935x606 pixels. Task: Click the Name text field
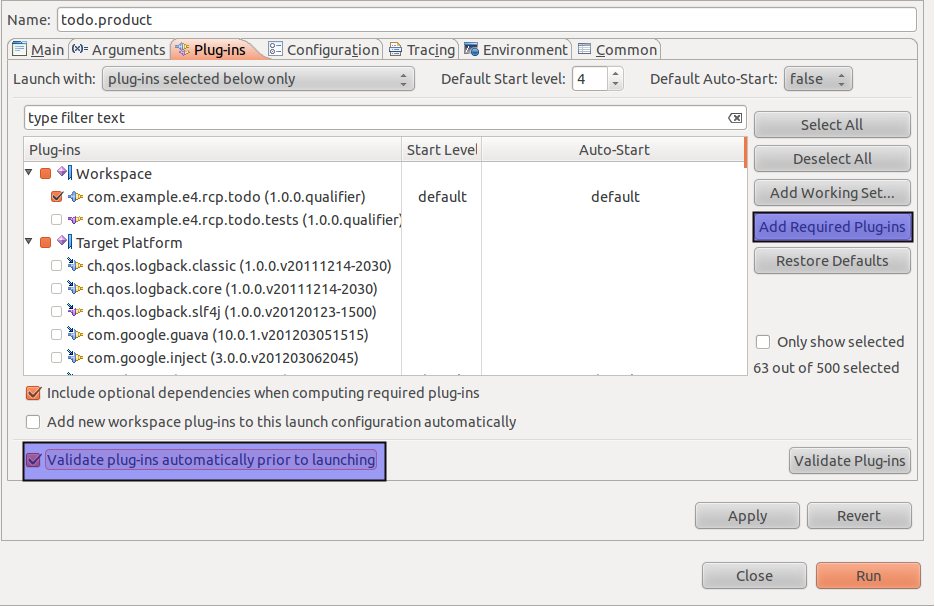485,19
